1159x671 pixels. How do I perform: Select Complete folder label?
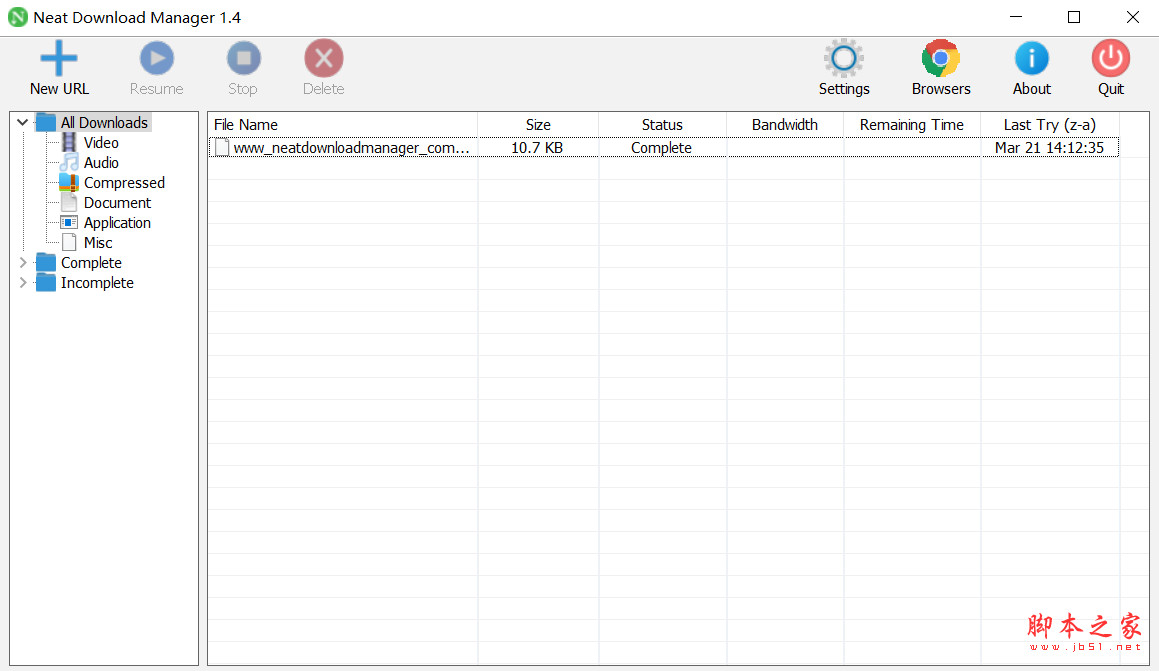[91, 262]
